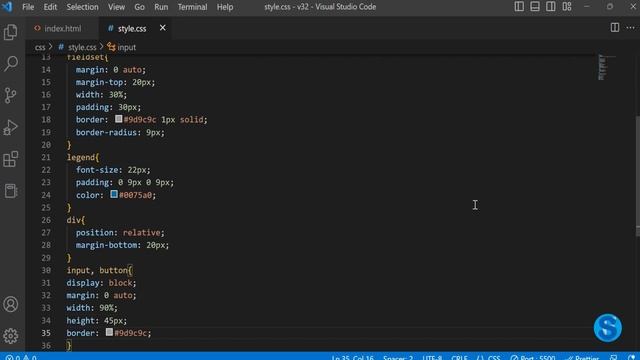Click the input symbol breadcrumb

point(121,47)
